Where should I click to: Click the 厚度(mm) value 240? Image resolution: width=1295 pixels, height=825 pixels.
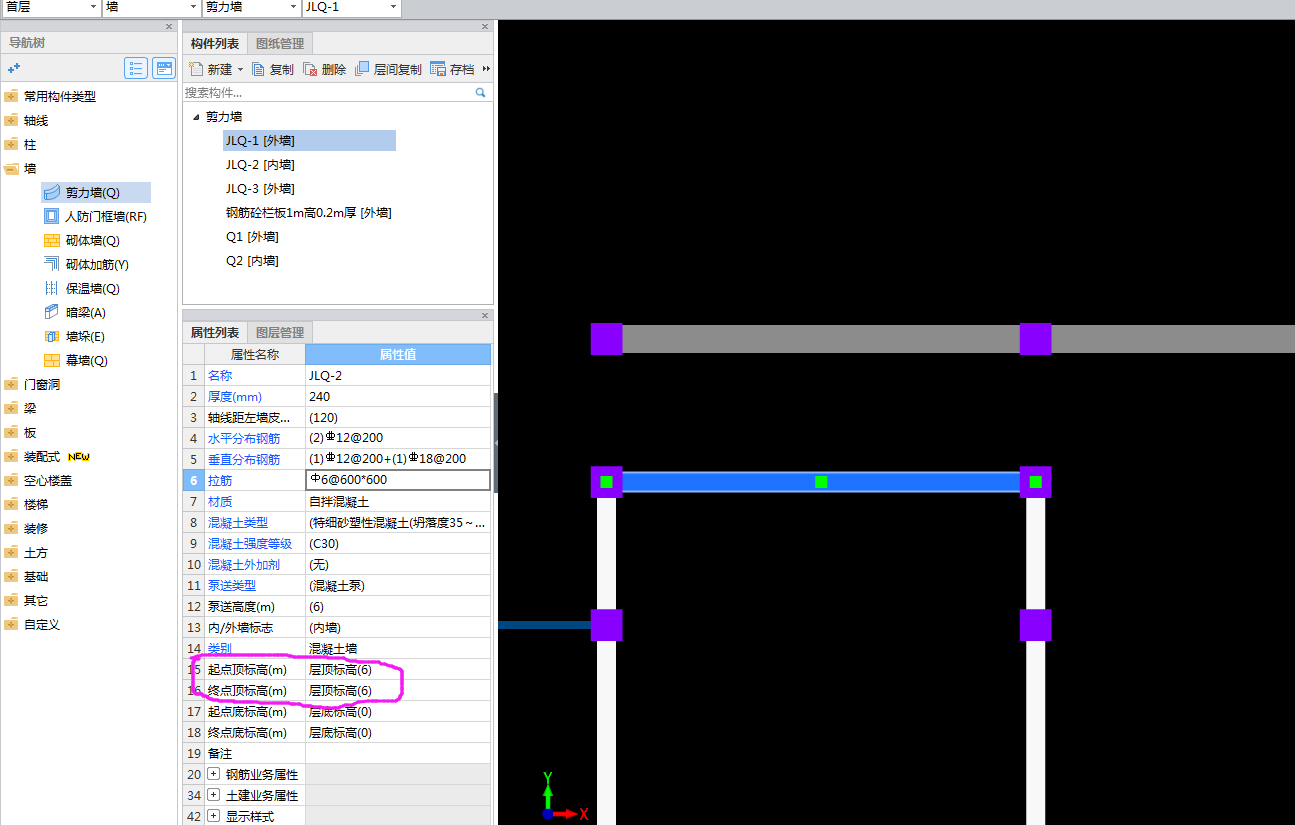coord(398,396)
